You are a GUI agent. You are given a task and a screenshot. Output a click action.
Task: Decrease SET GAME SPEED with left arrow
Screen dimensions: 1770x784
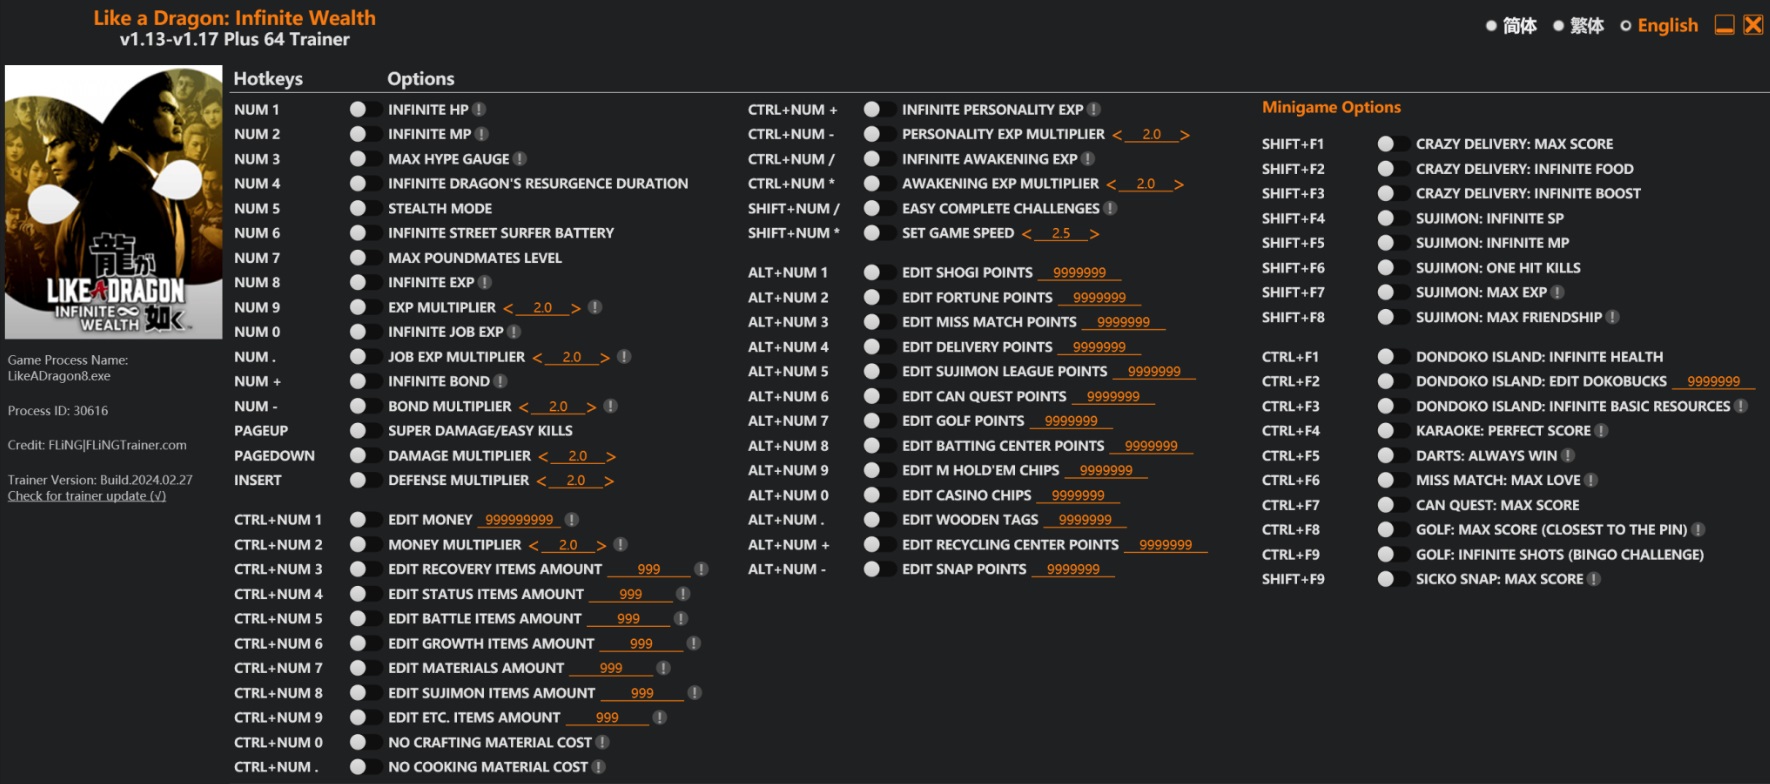1026,234
